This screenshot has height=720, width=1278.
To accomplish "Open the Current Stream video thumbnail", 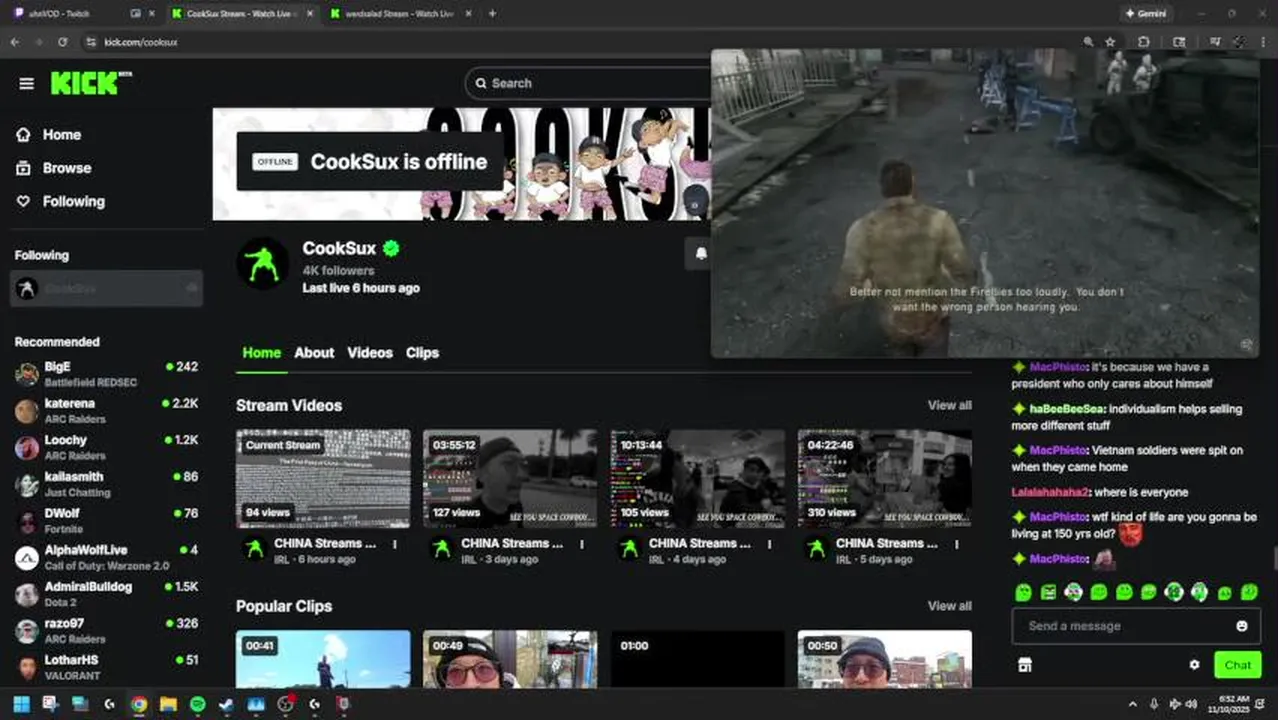I will point(323,478).
